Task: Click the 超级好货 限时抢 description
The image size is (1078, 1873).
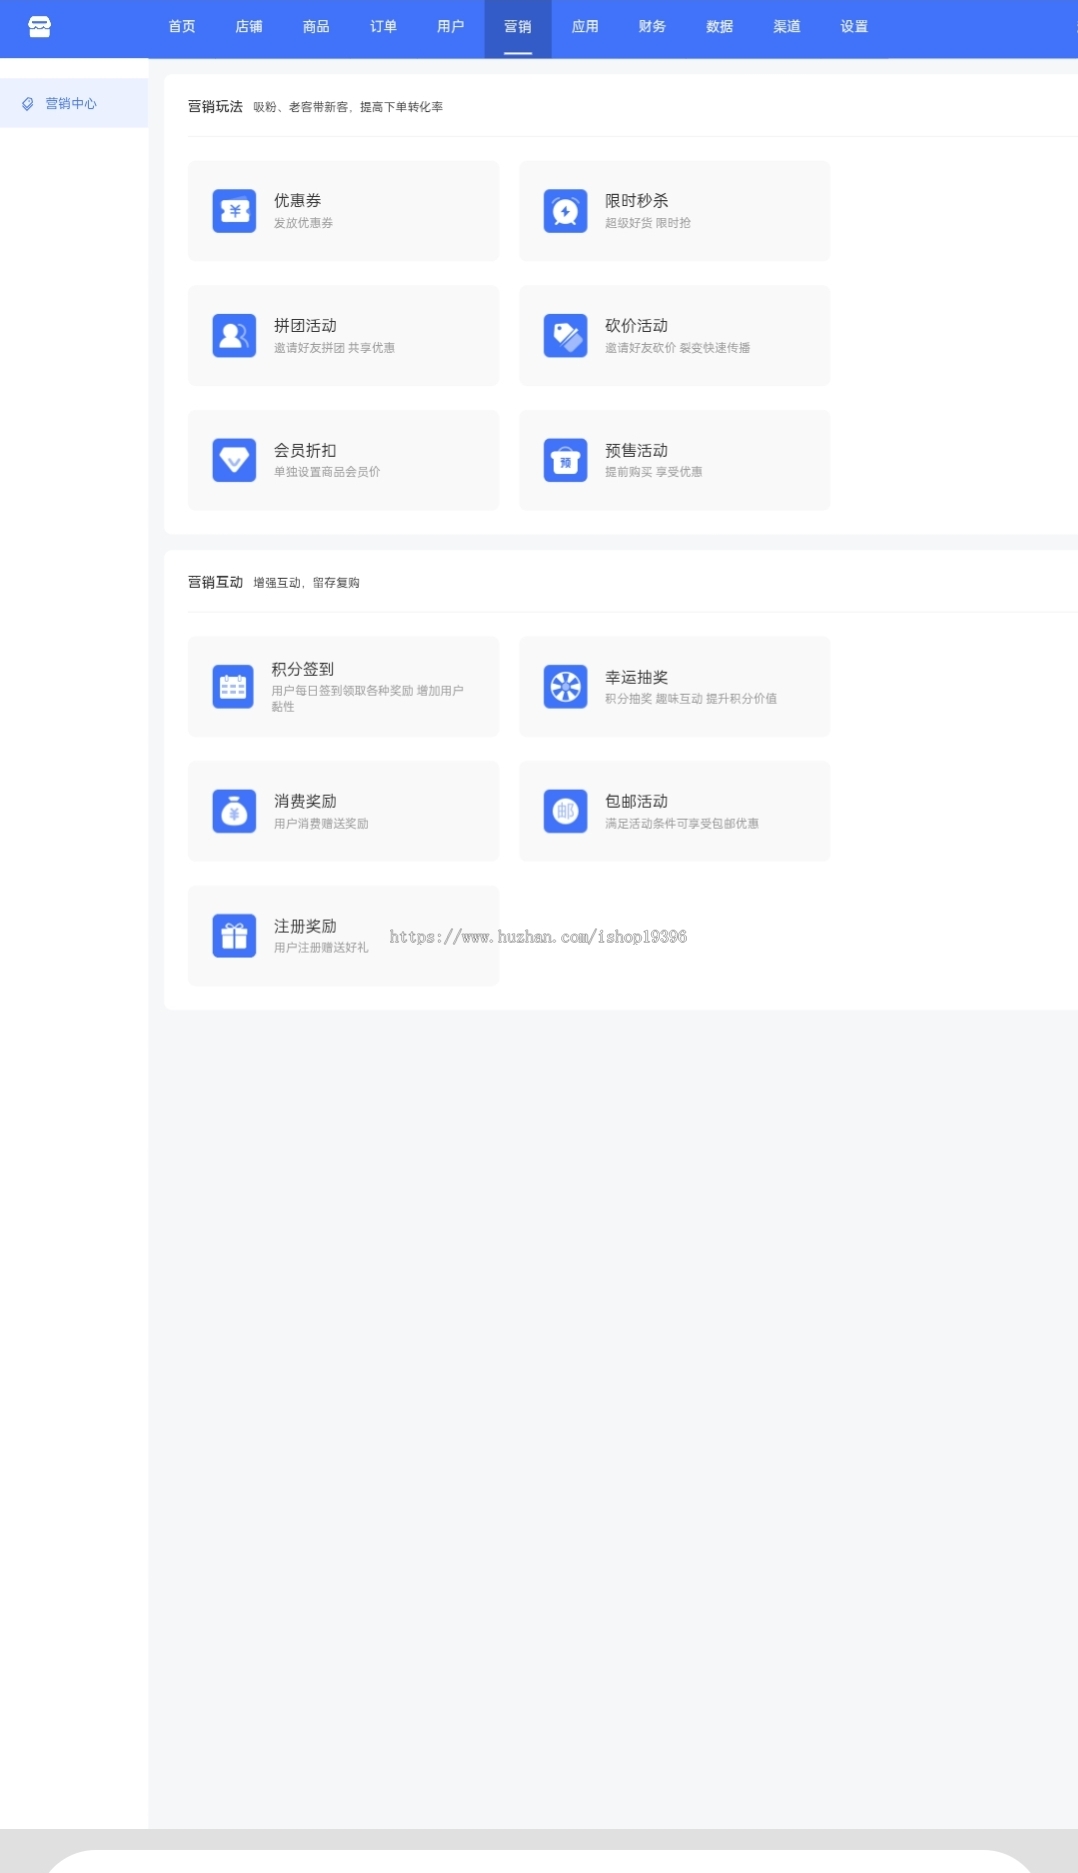Action: pyautogui.click(x=648, y=223)
